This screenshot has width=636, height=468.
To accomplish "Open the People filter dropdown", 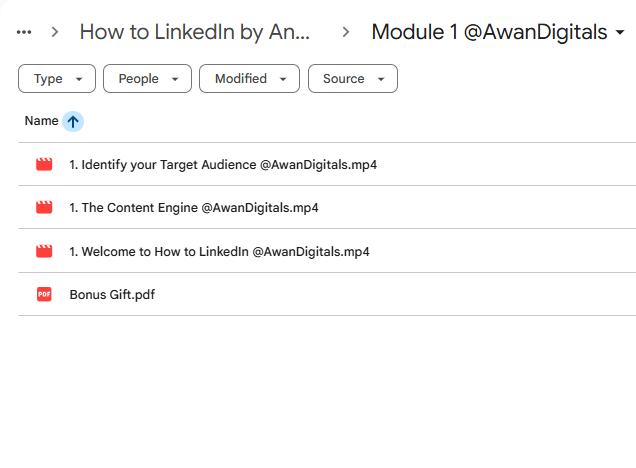I will click(x=147, y=79).
